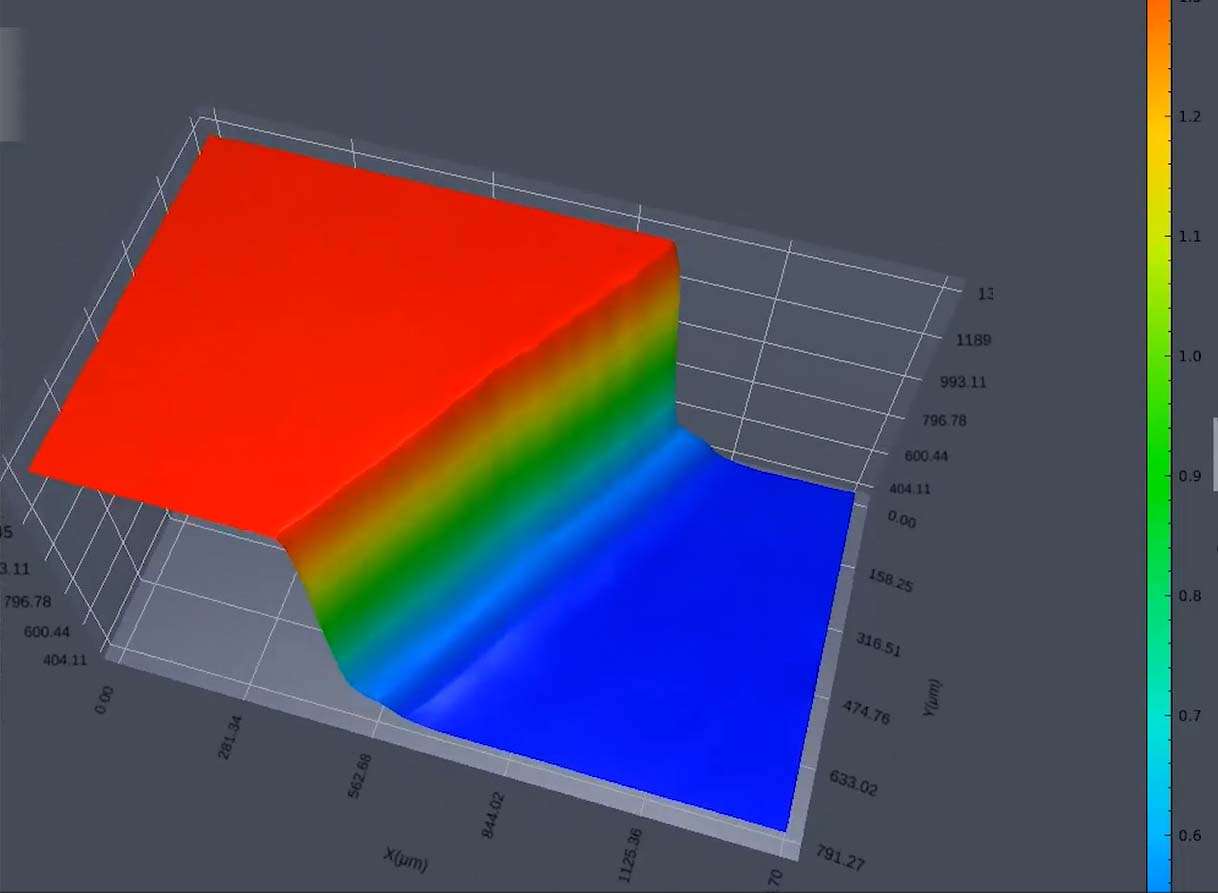This screenshot has width=1218, height=893.
Task: Click the gray panel tab at upper-left edge
Action: coord(10,84)
